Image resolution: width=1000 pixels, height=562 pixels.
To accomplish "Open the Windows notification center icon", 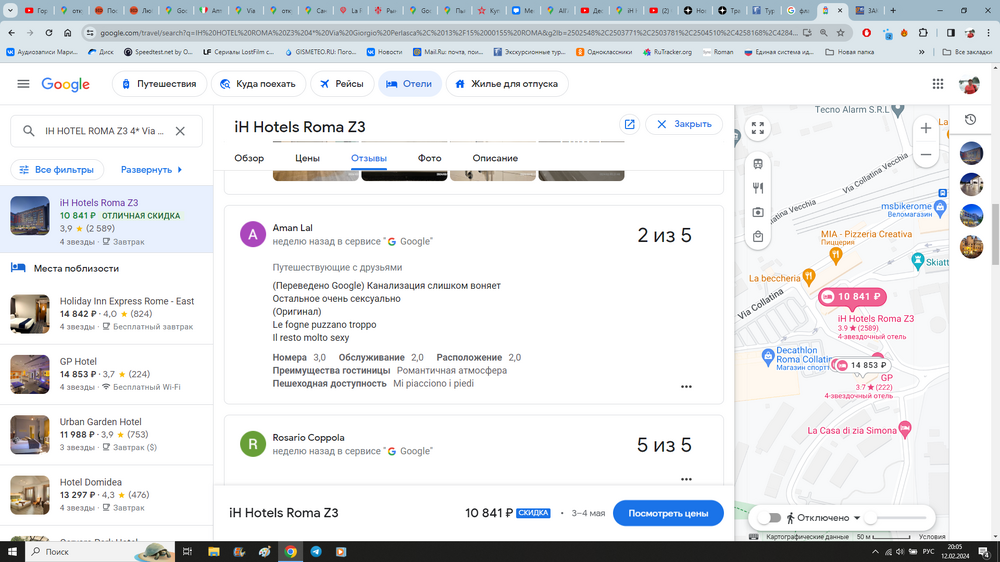I will click(984, 552).
